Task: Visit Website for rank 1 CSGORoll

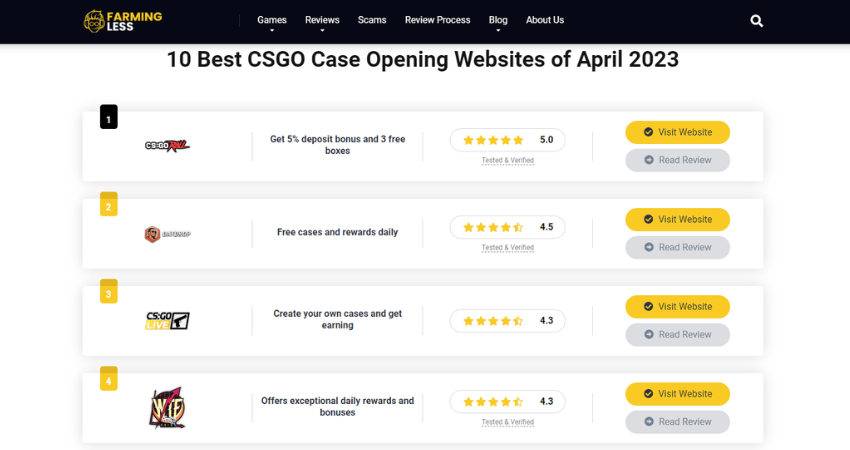Action: click(x=678, y=132)
